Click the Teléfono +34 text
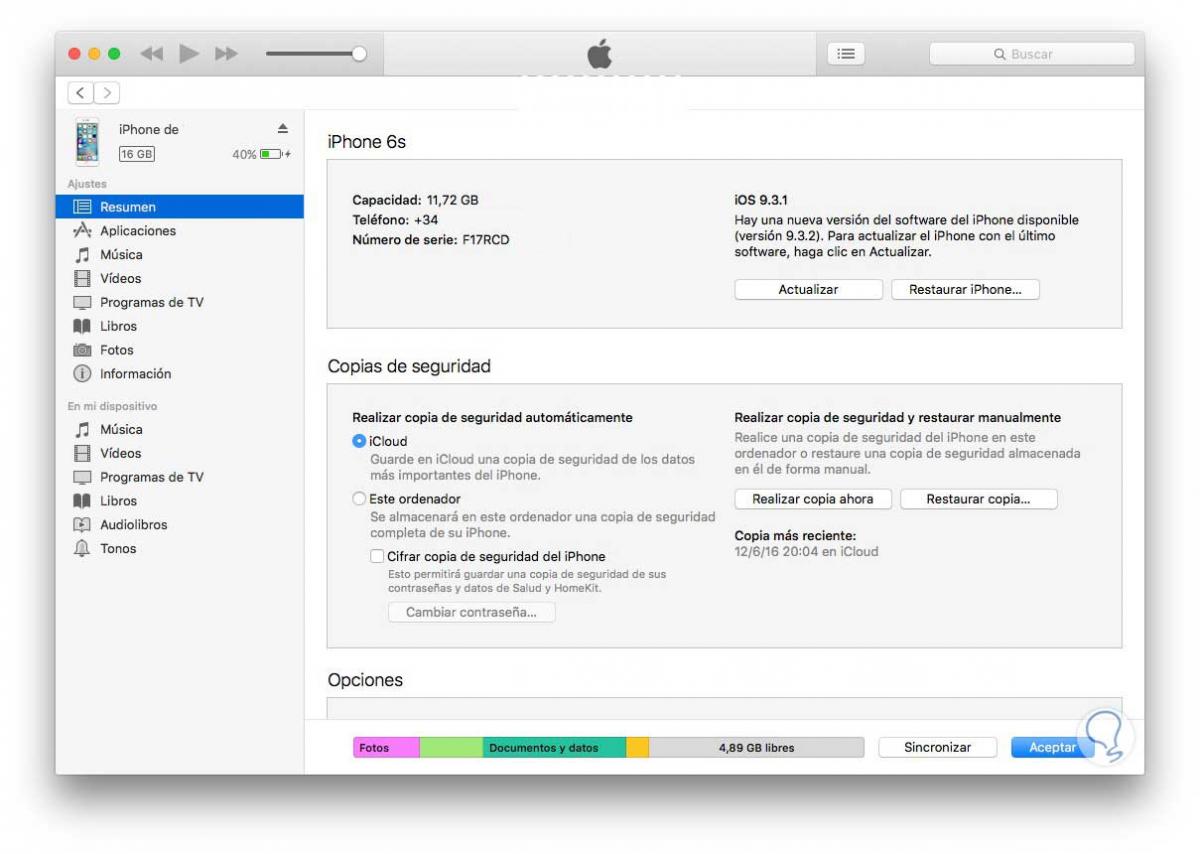1200x854 pixels. click(x=395, y=220)
